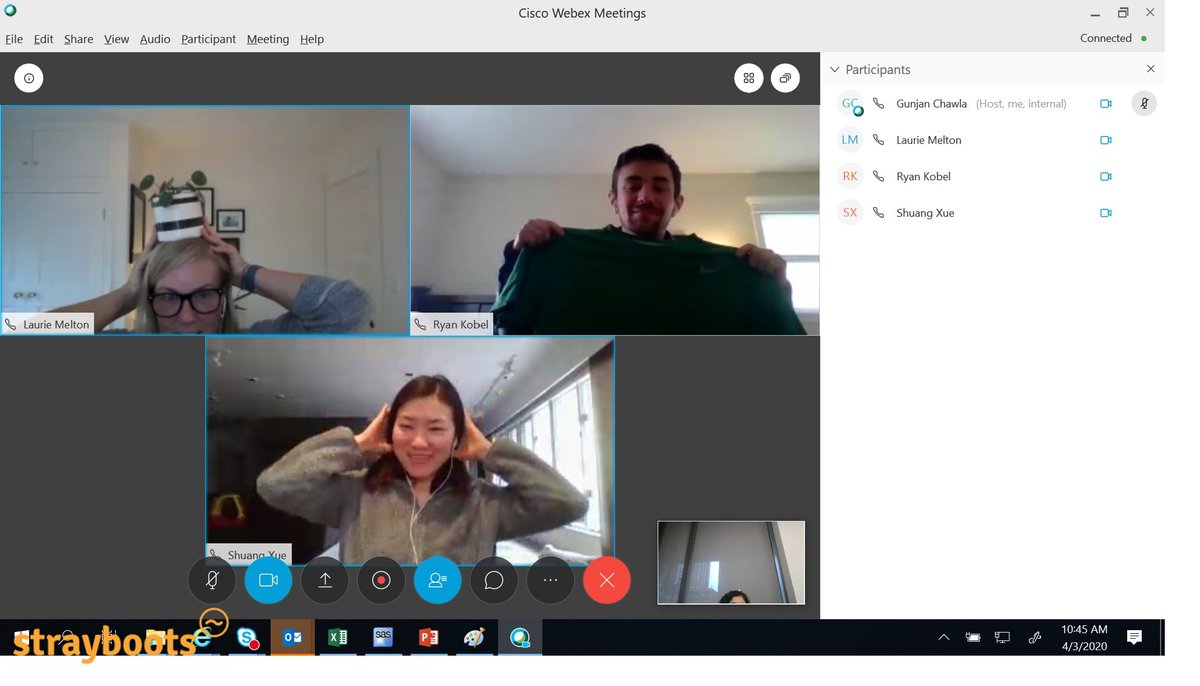The width and height of the screenshot is (1200, 686).
Task: Open the Edit menu
Action: [x=43, y=39]
